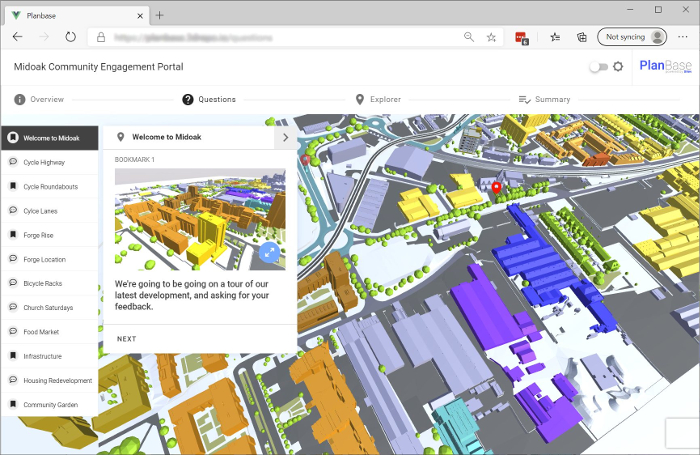Open the browser three-dot menu
The height and width of the screenshot is (455, 700).
682,37
